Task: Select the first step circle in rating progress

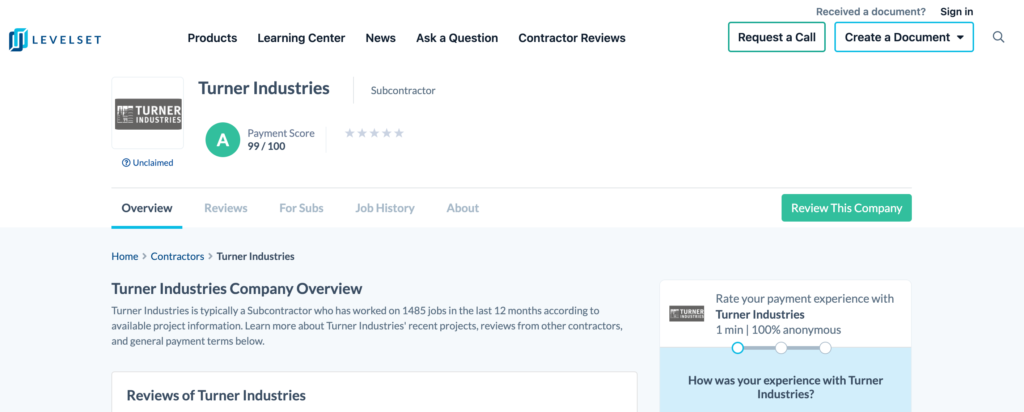Action: (x=737, y=348)
